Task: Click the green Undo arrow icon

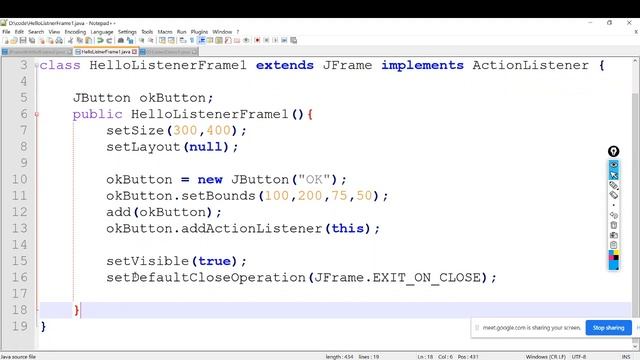Action: [100, 40]
